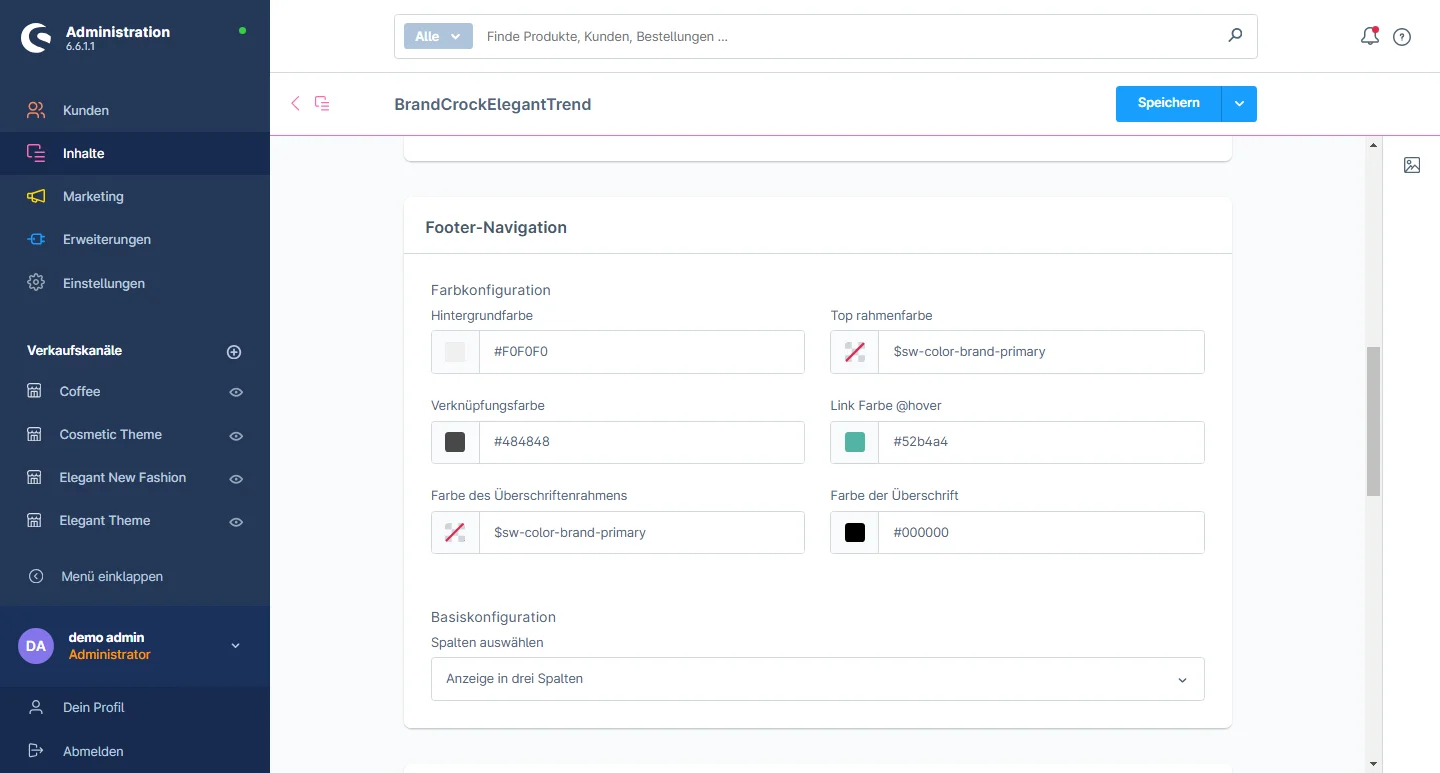Click the Shopware logo in the header
1440x773 pixels.
pyautogui.click(x=36, y=38)
